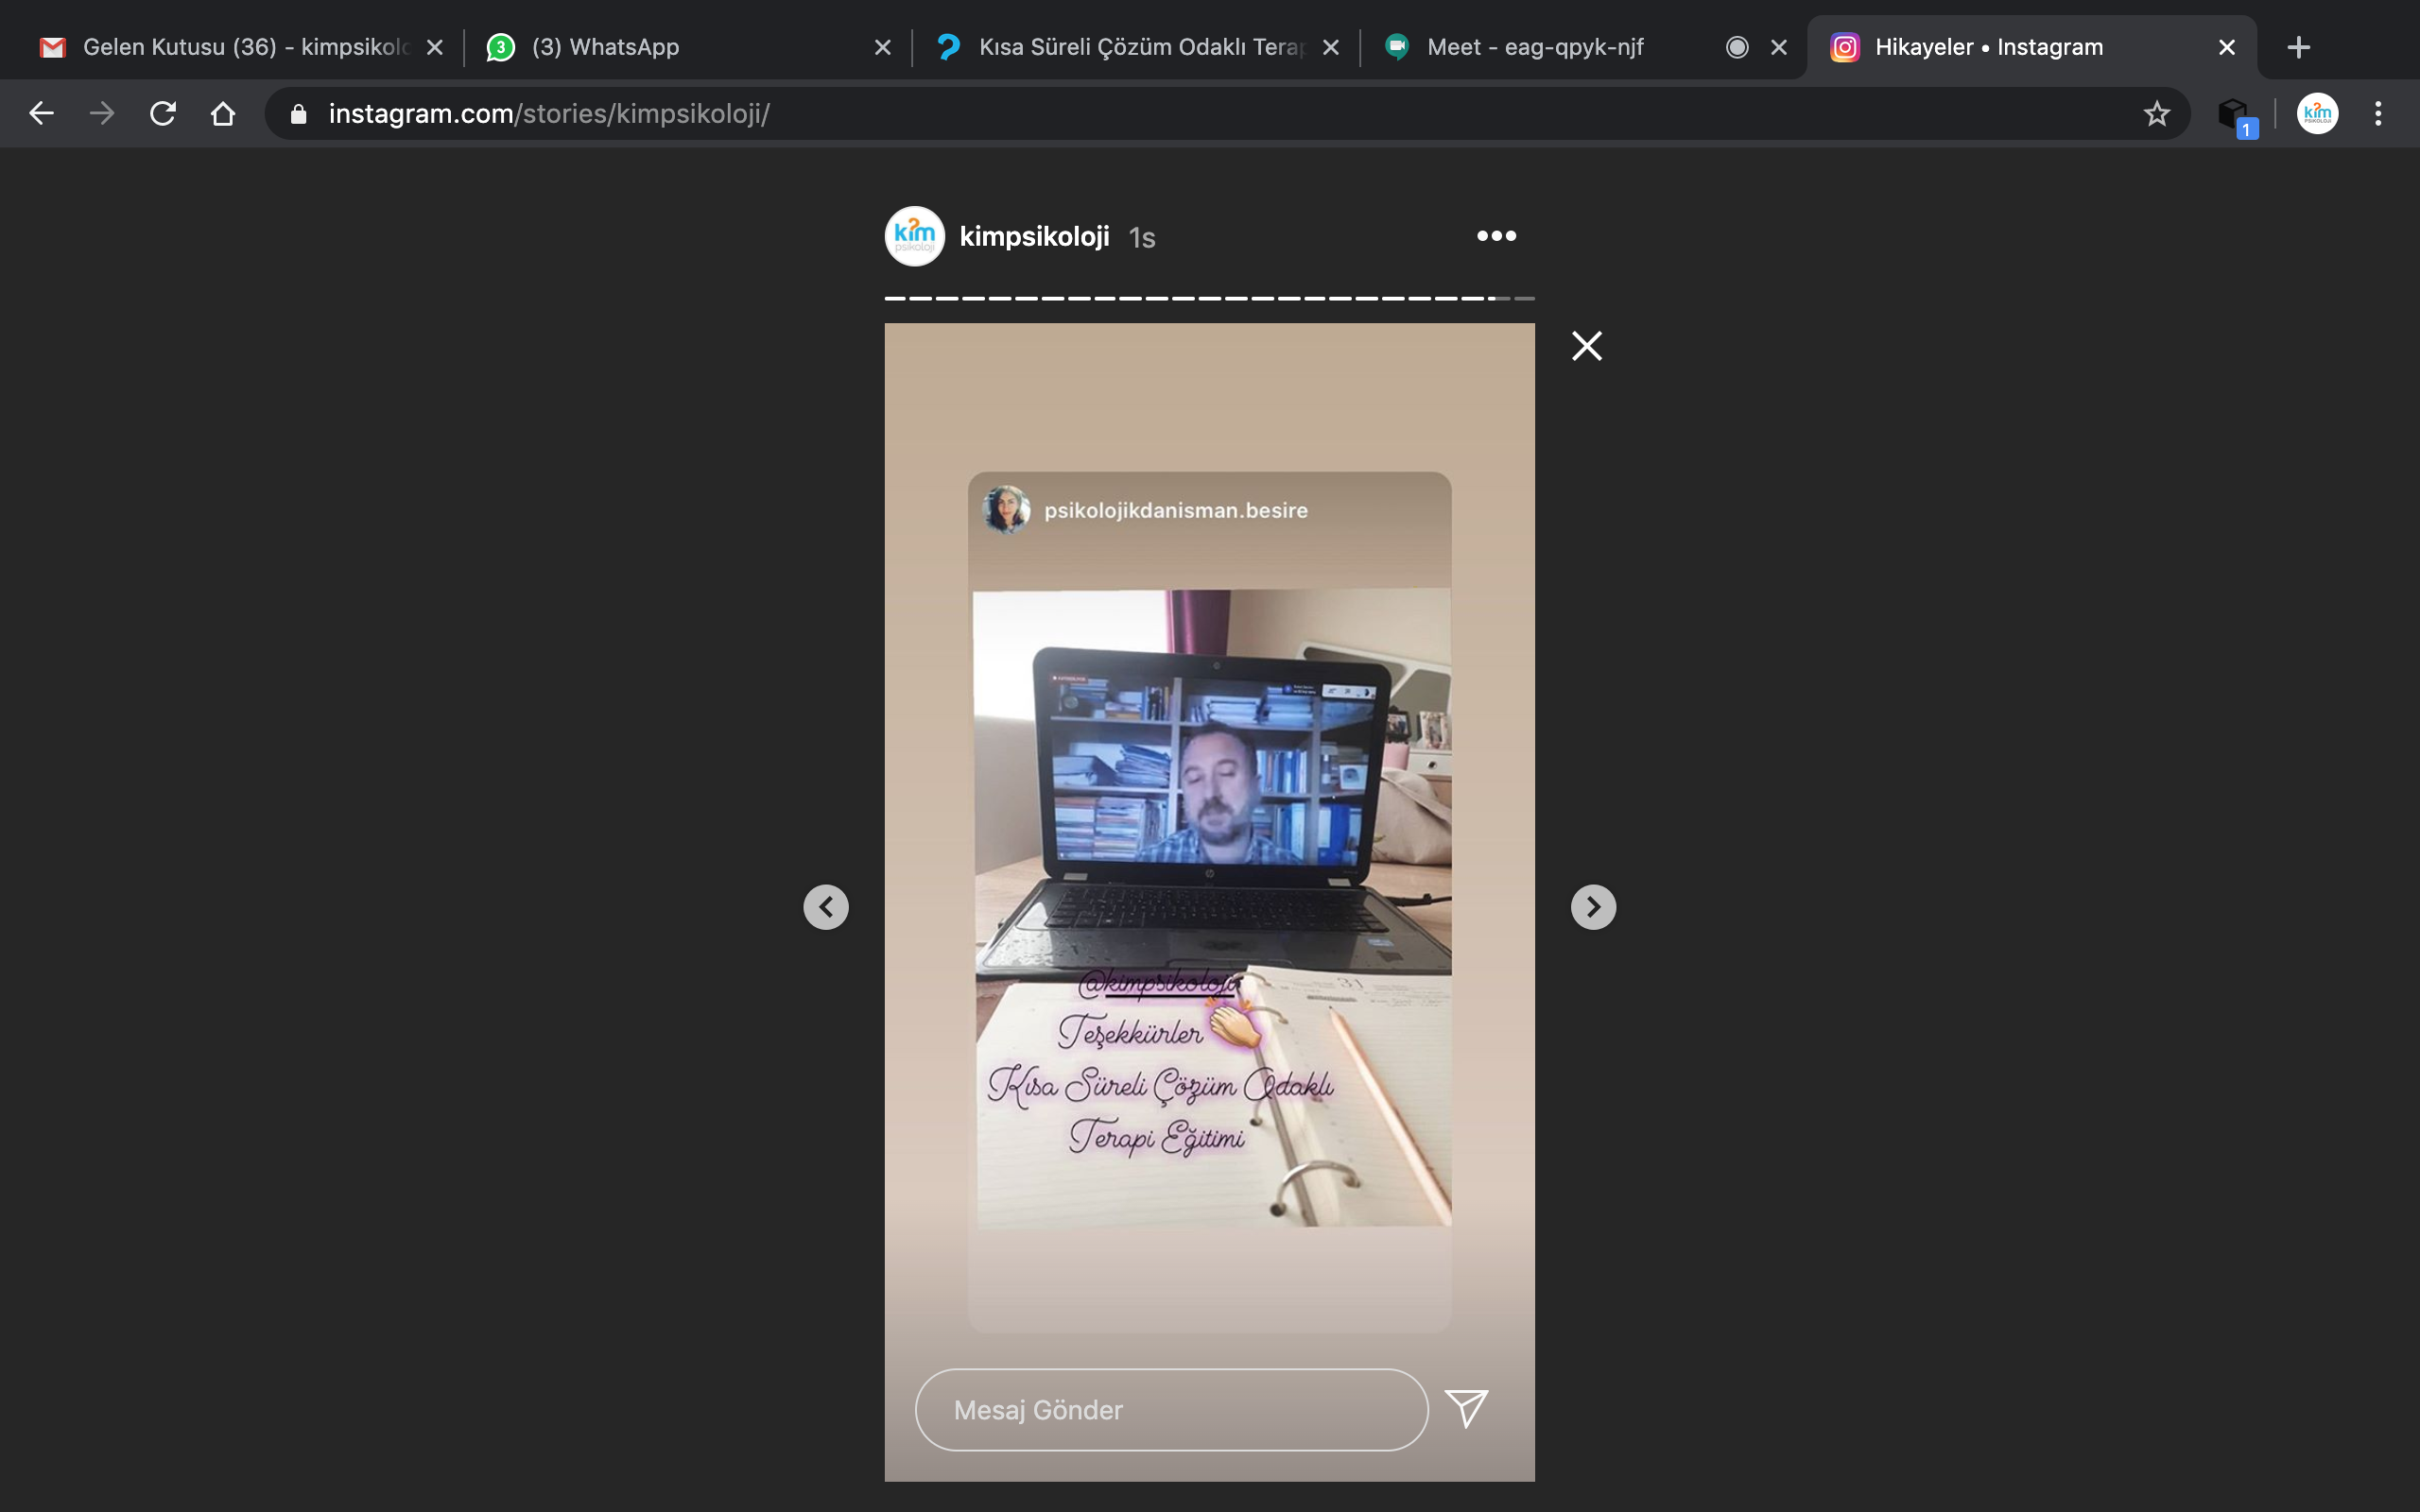This screenshot has width=2420, height=1512.
Task: Reload the Instagram page
Action: pyautogui.click(x=163, y=114)
